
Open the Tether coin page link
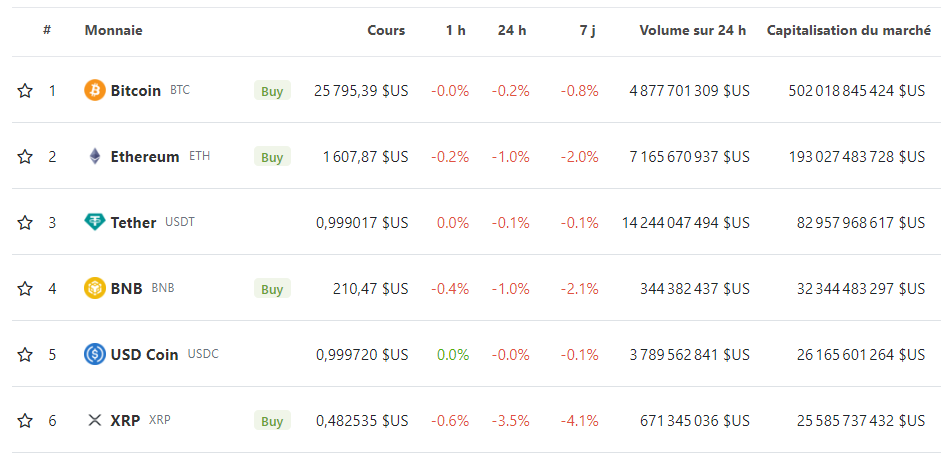(133, 223)
